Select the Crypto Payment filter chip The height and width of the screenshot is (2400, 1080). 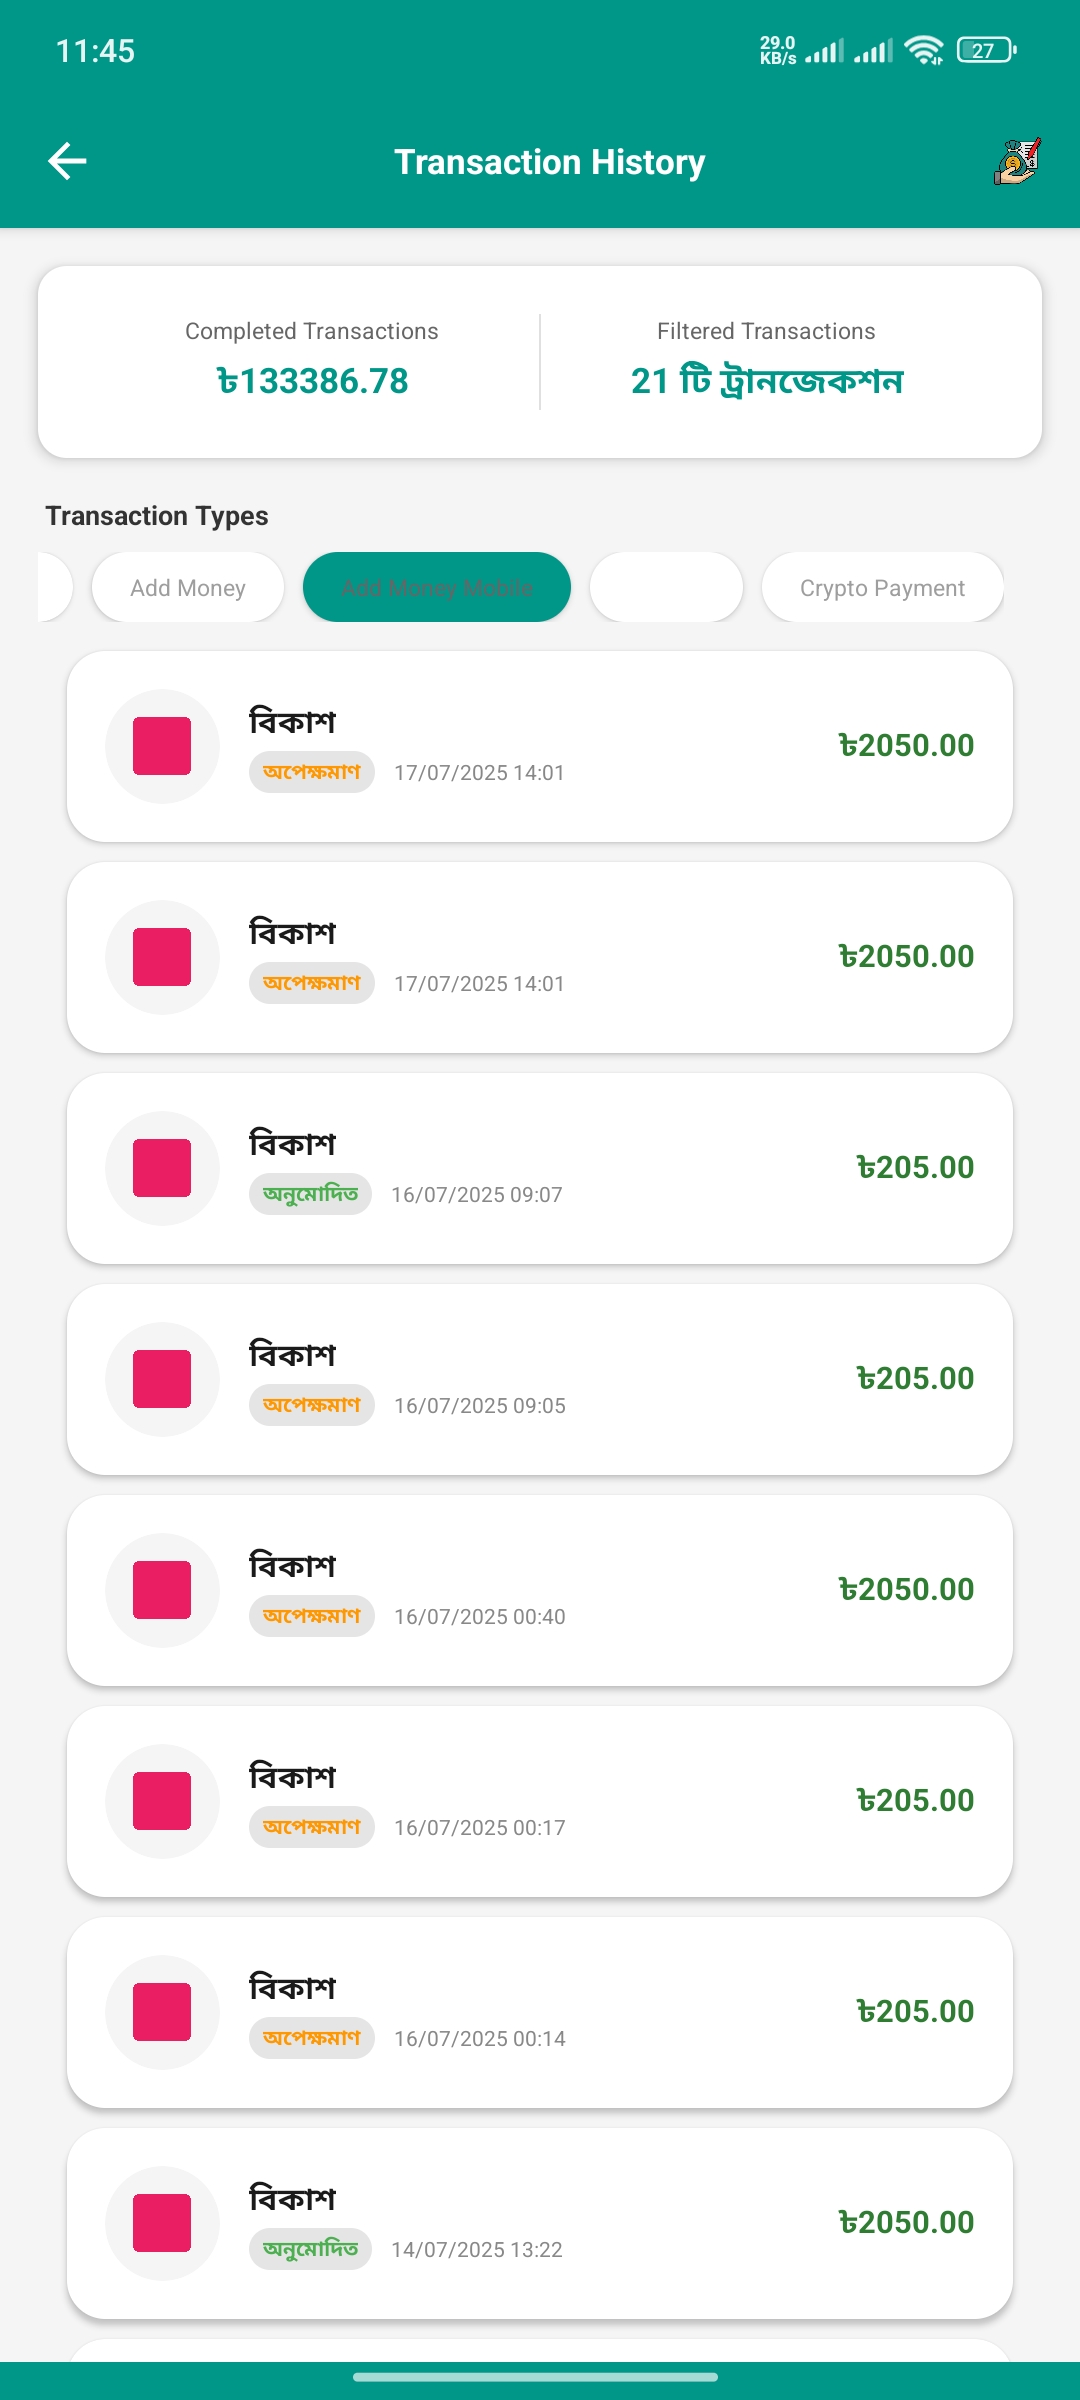882,588
